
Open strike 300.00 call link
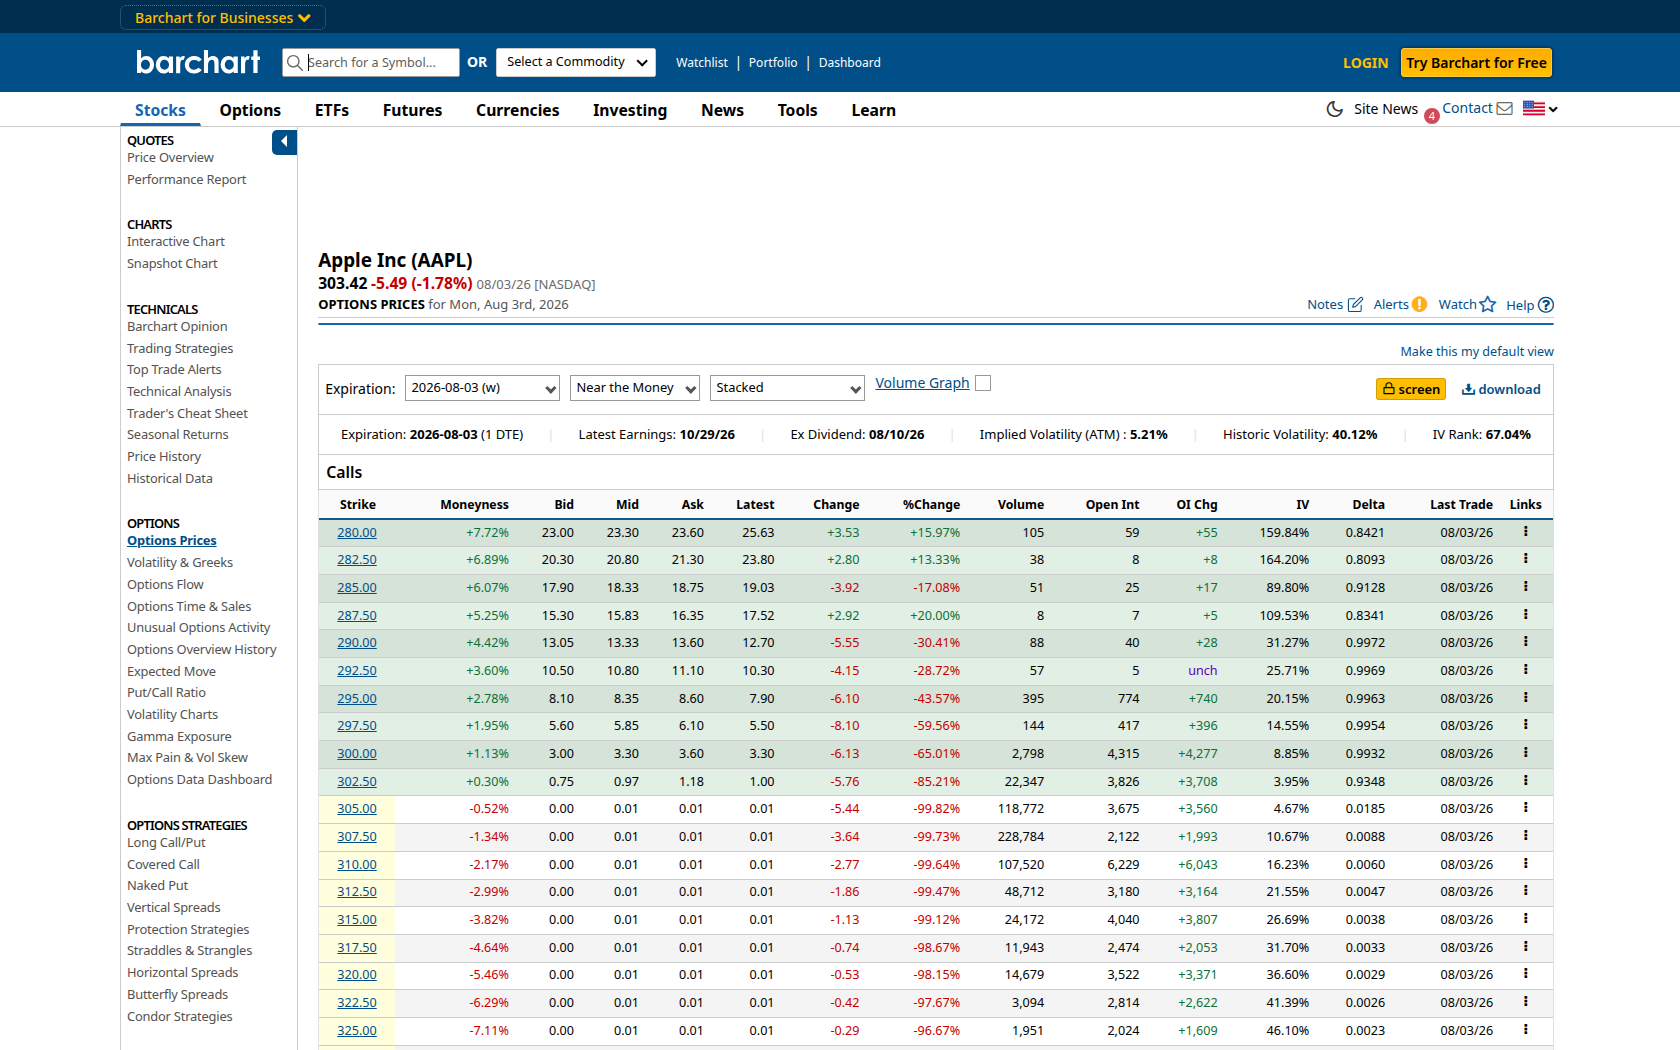point(357,754)
